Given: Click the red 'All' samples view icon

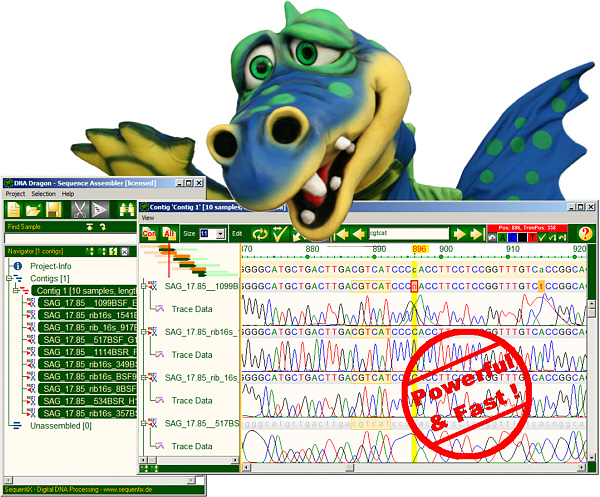Looking at the screenshot, I should pyautogui.click(x=169, y=233).
